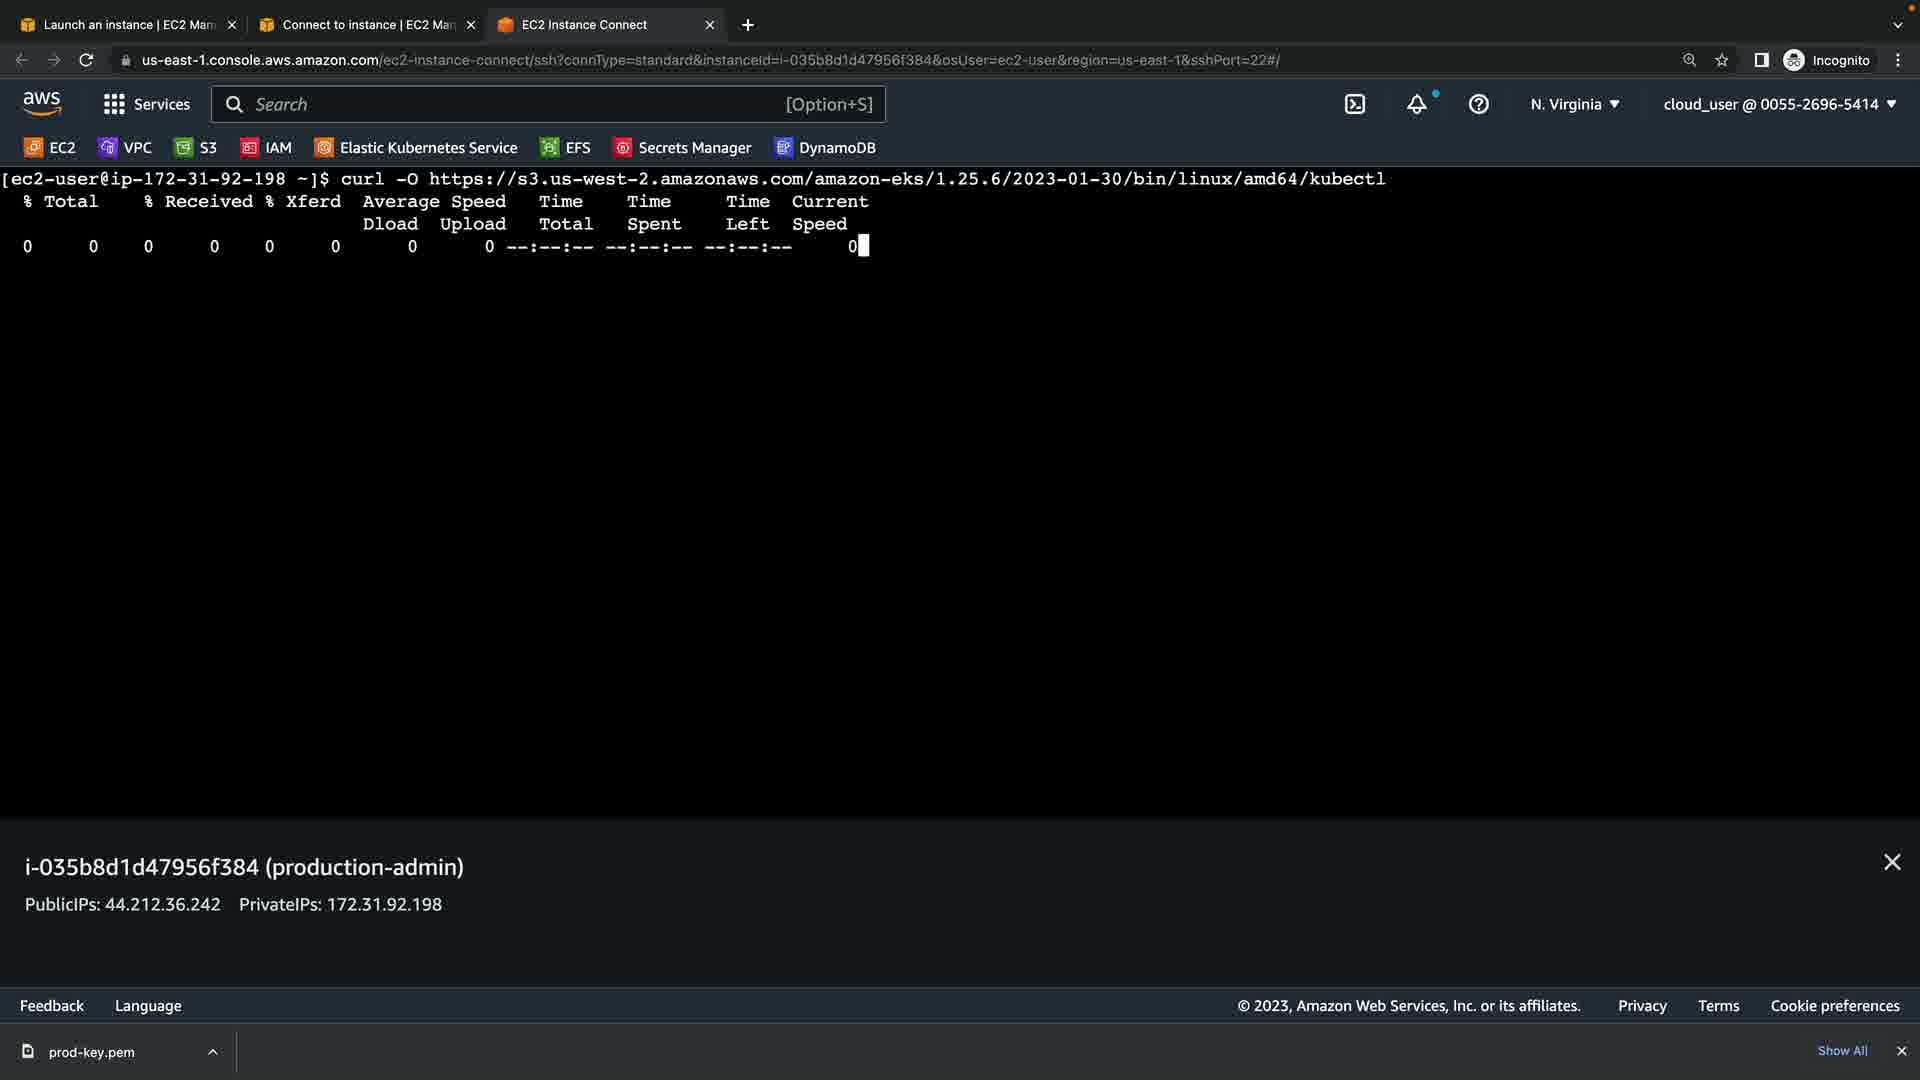Open the Secrets Manager shortcut

pos(682,148)
